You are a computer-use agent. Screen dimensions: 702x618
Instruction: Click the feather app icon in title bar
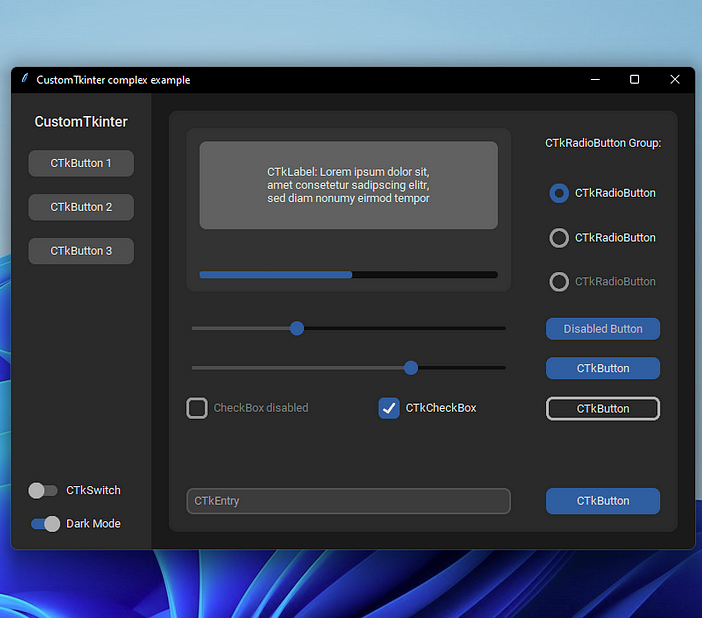pyautogui.click(x=25, y=79)
